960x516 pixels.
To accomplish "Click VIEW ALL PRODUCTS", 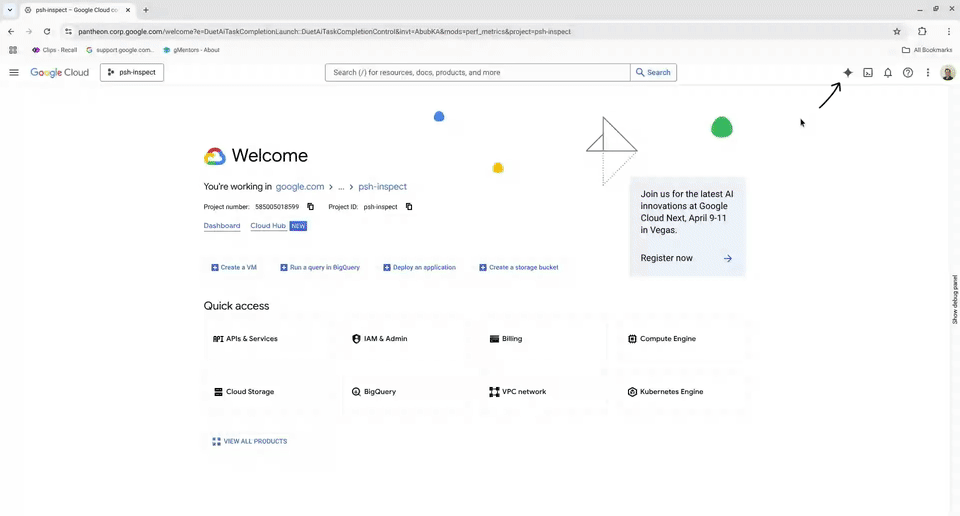I will (x=250, y=441).
